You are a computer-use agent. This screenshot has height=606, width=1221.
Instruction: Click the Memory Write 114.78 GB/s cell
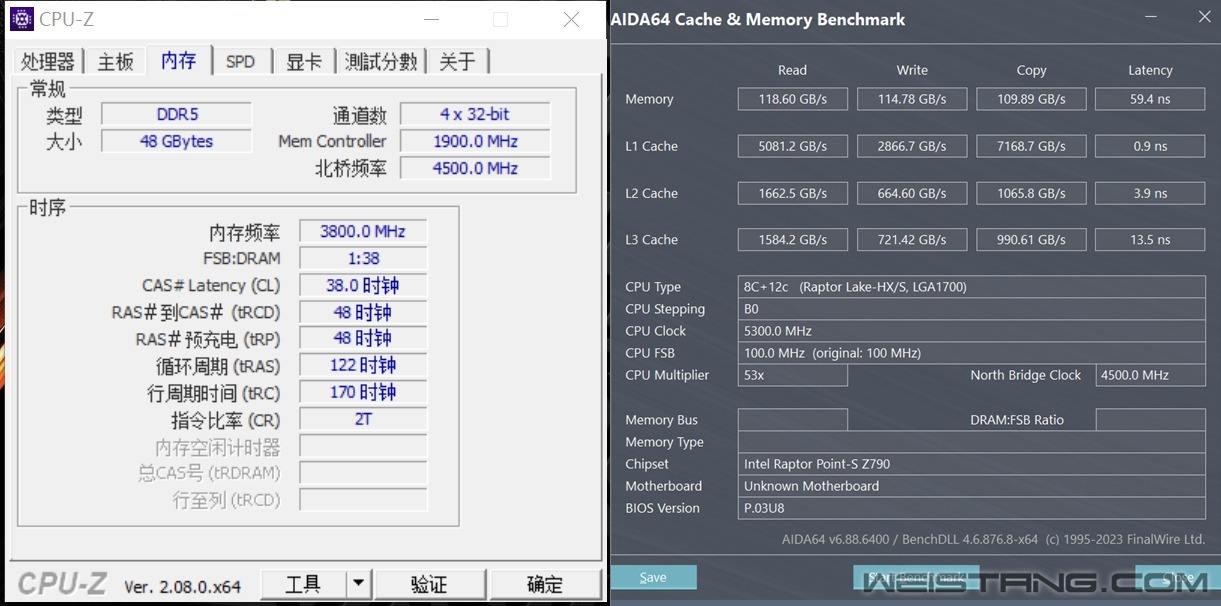tap(912, 99)
